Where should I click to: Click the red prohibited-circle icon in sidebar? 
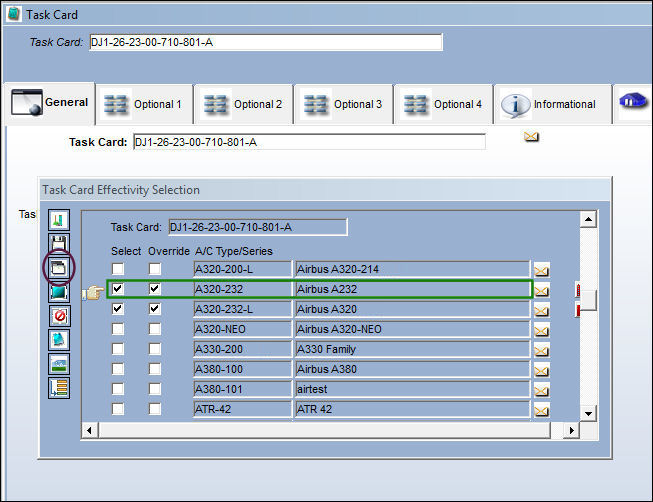tap(59, 316)
